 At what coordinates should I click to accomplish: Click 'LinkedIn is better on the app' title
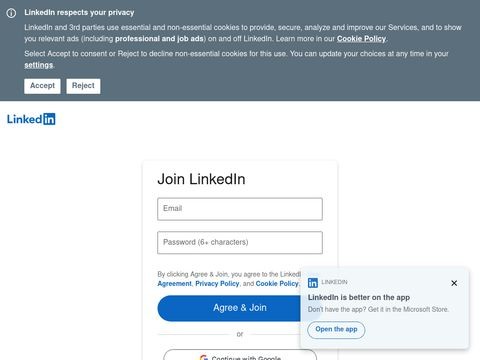click(x=359, y=297)
